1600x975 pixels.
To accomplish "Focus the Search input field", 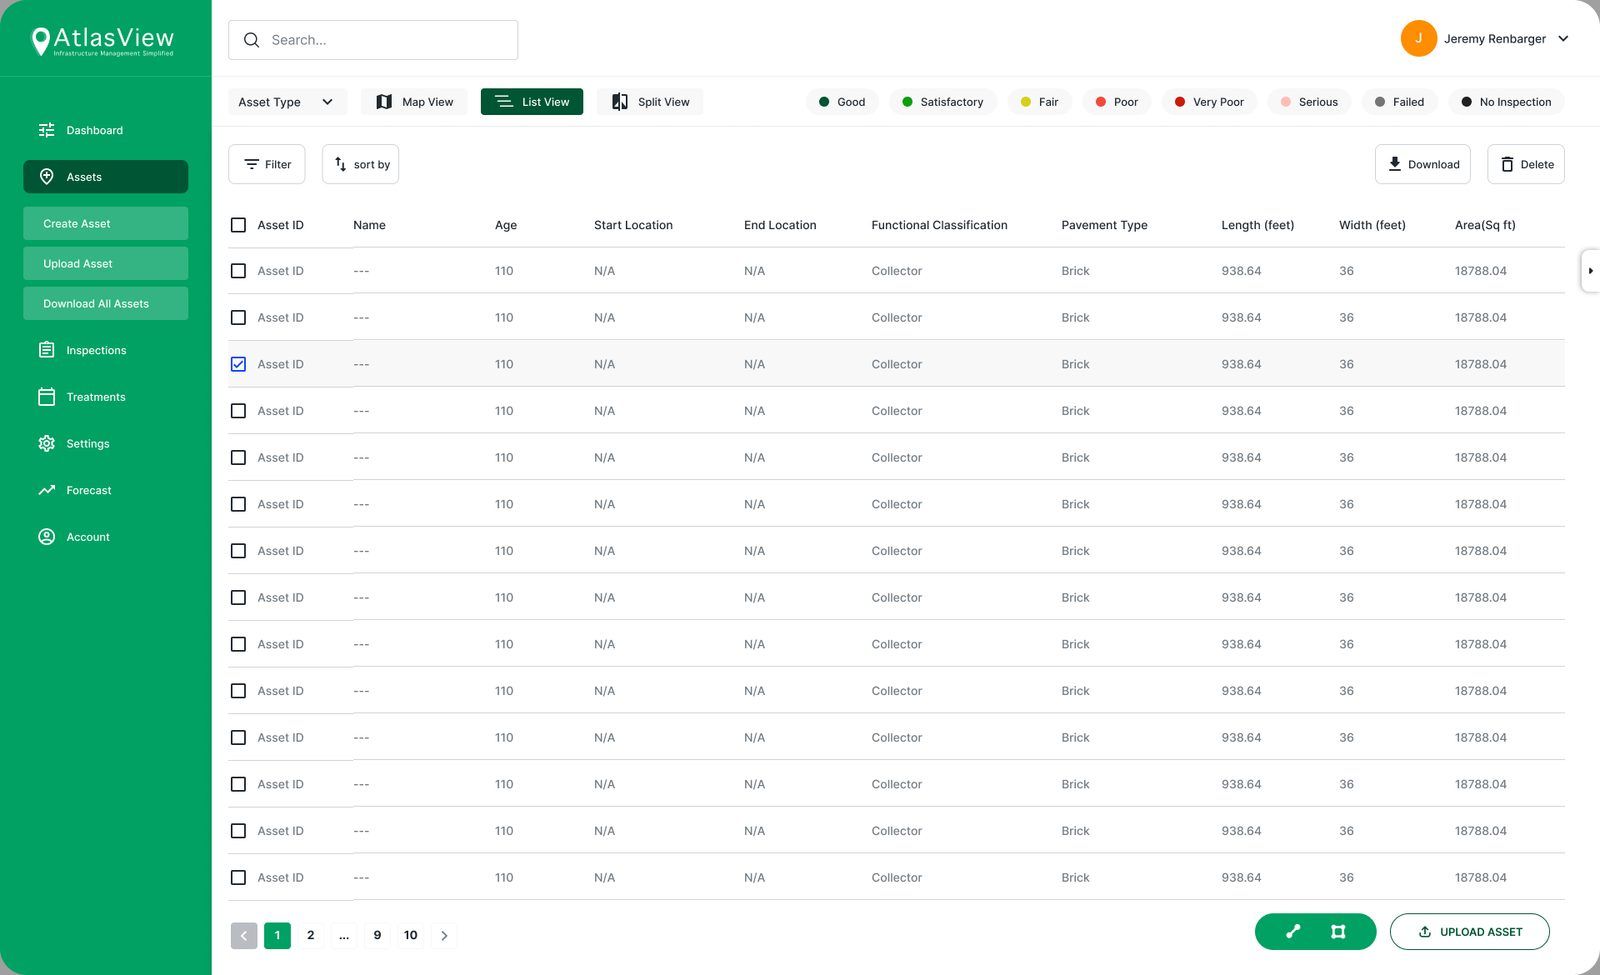I will [x=373, y=40].
